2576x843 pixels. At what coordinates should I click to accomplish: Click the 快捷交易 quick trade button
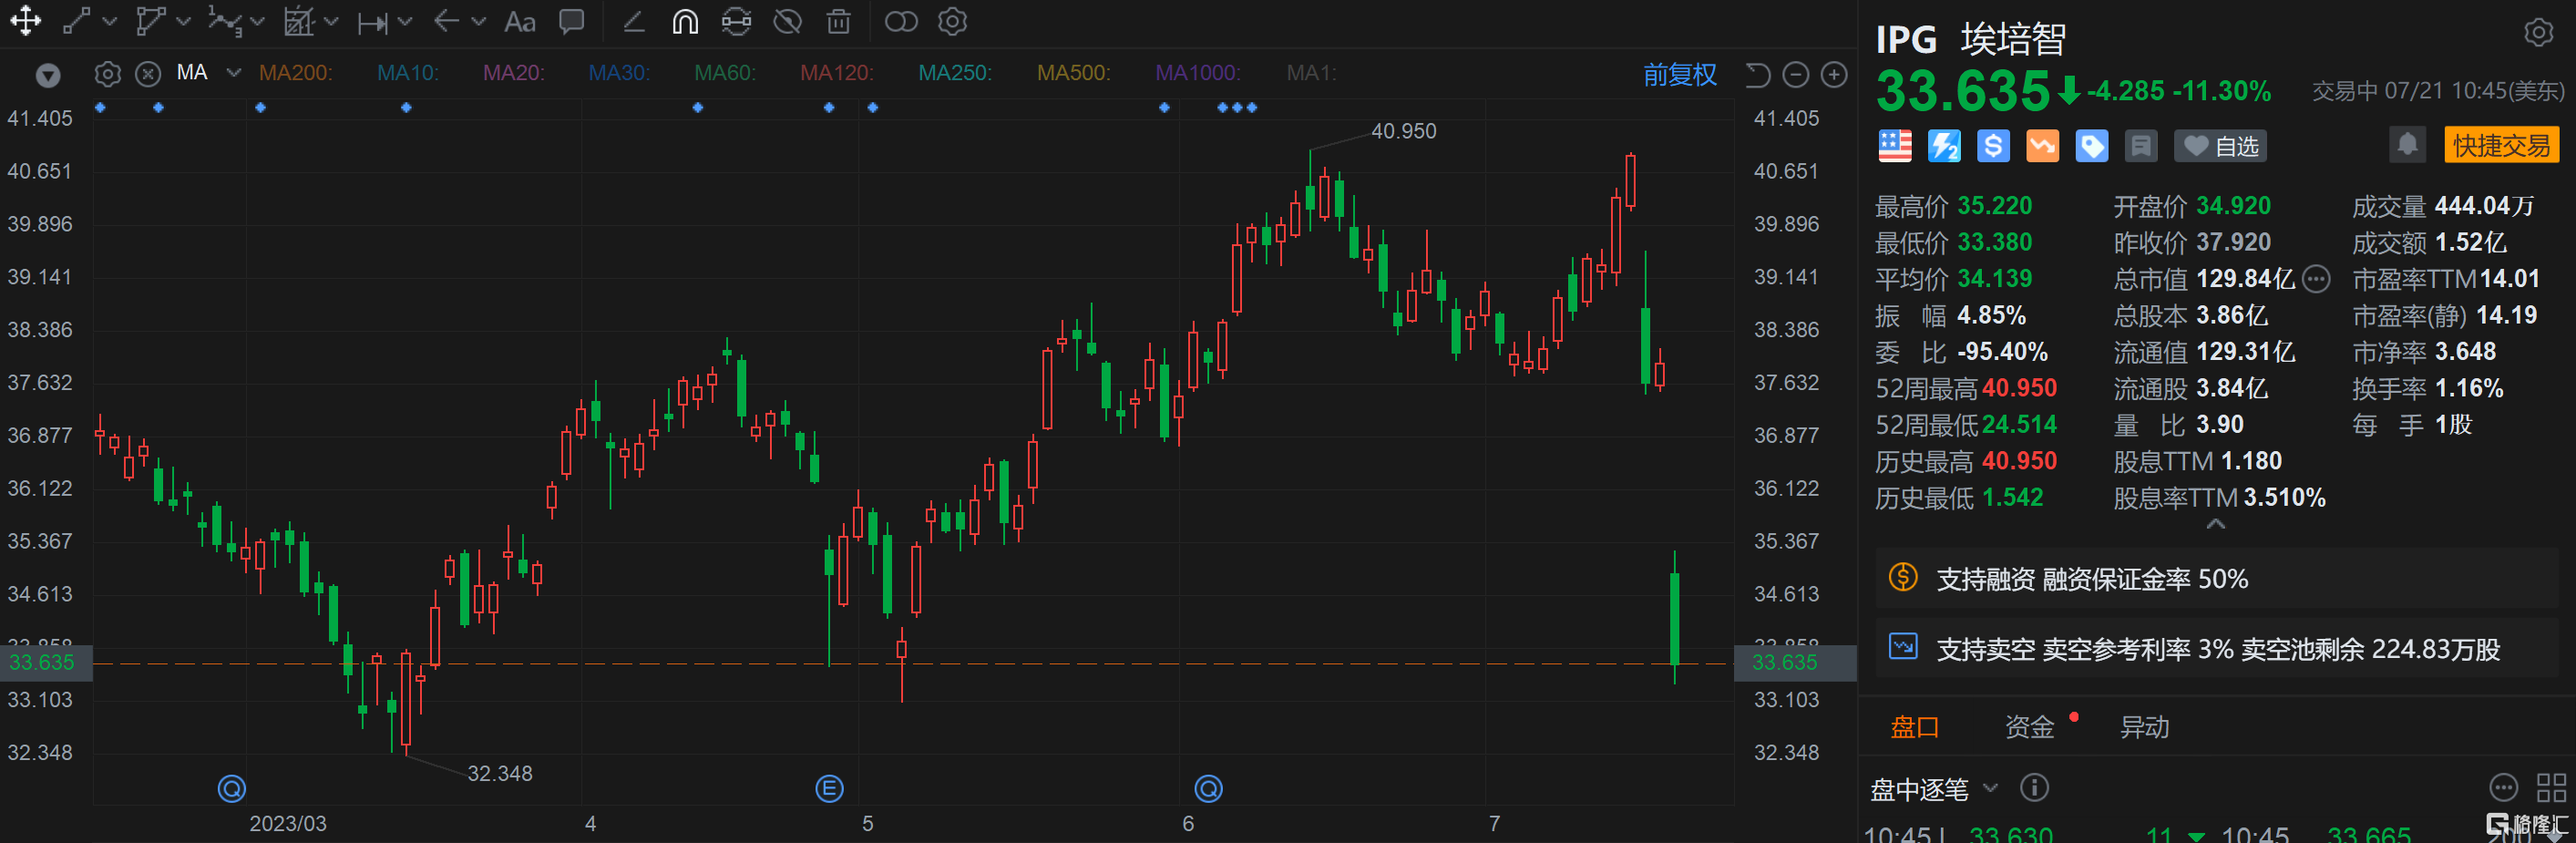point(2501,145)
